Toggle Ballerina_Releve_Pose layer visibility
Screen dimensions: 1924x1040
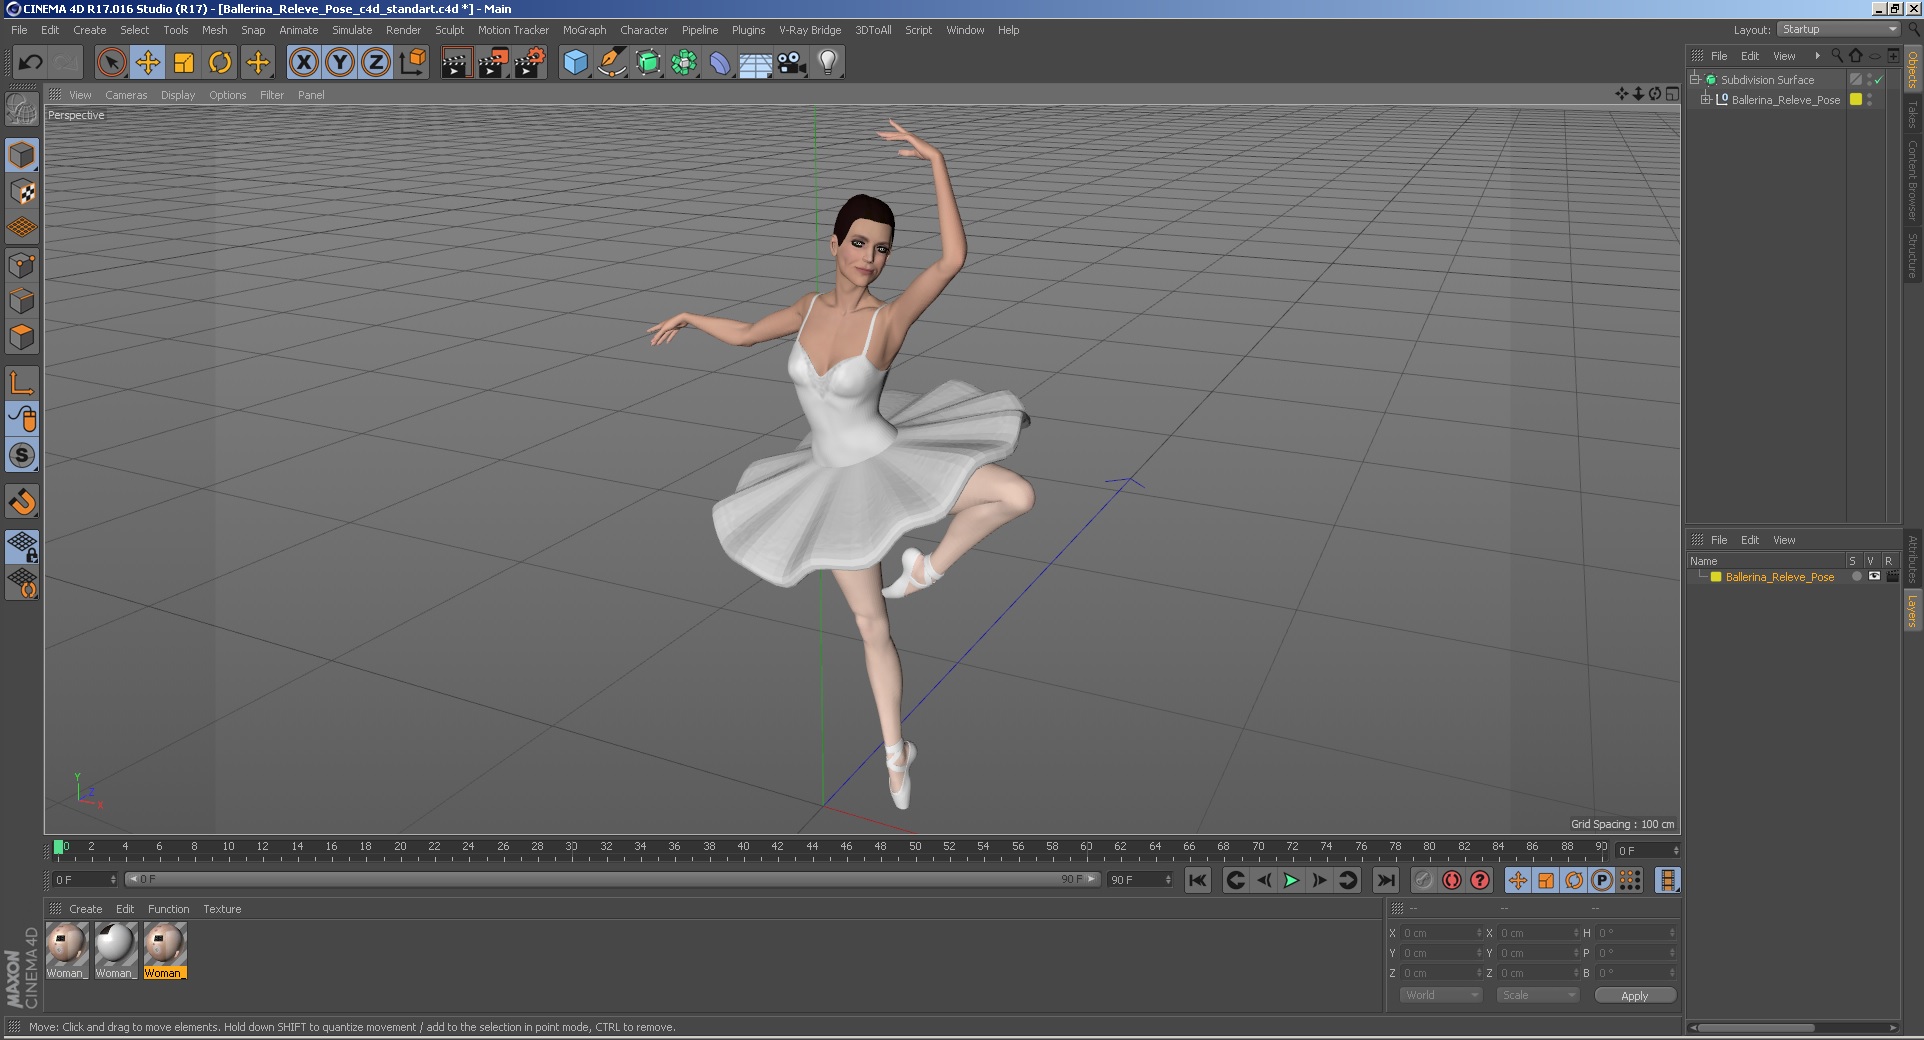[1874, 576]
